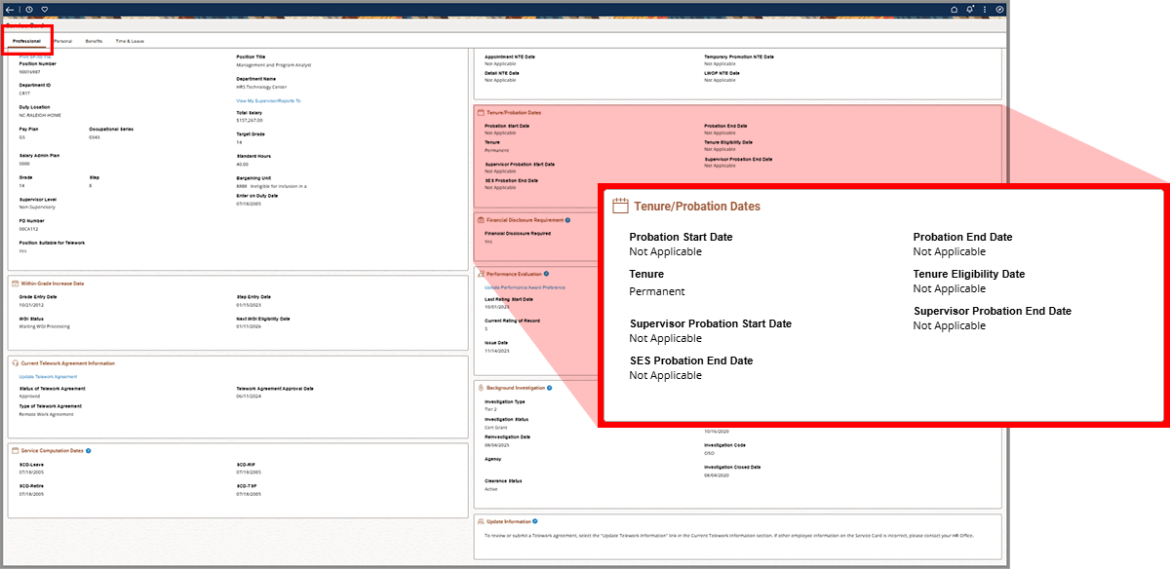
Task: Click the Update Information help icon
Action: [535, 521]
